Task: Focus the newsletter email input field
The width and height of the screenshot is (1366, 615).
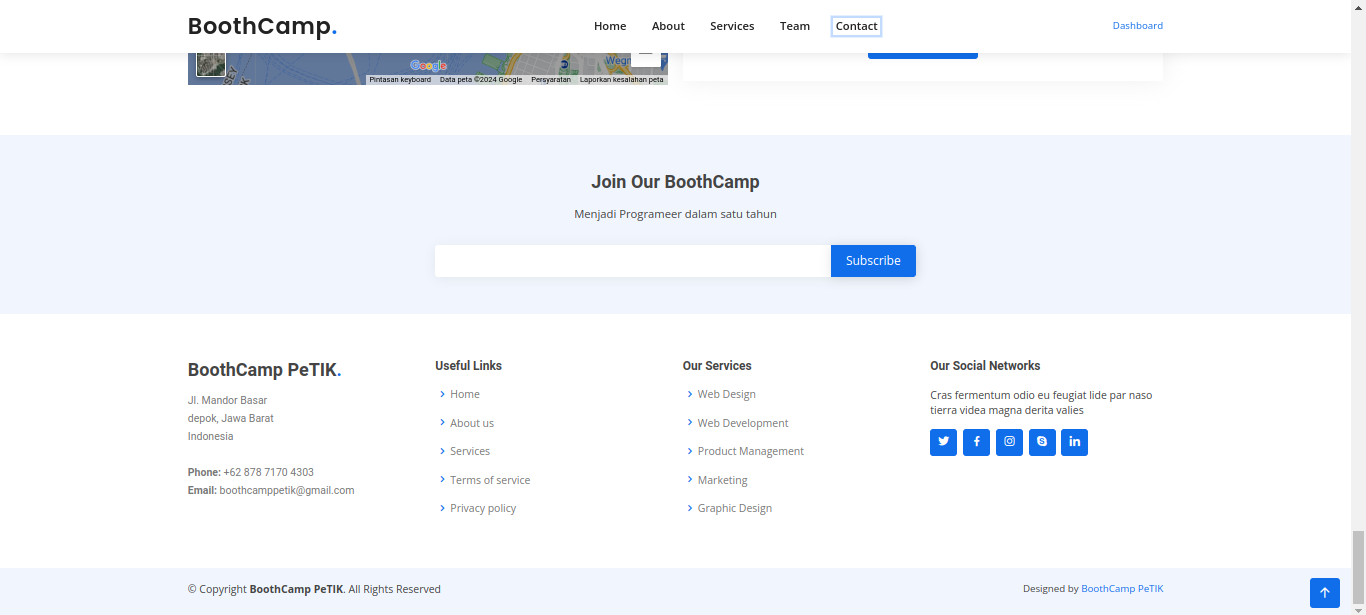Action: point(632,261)
